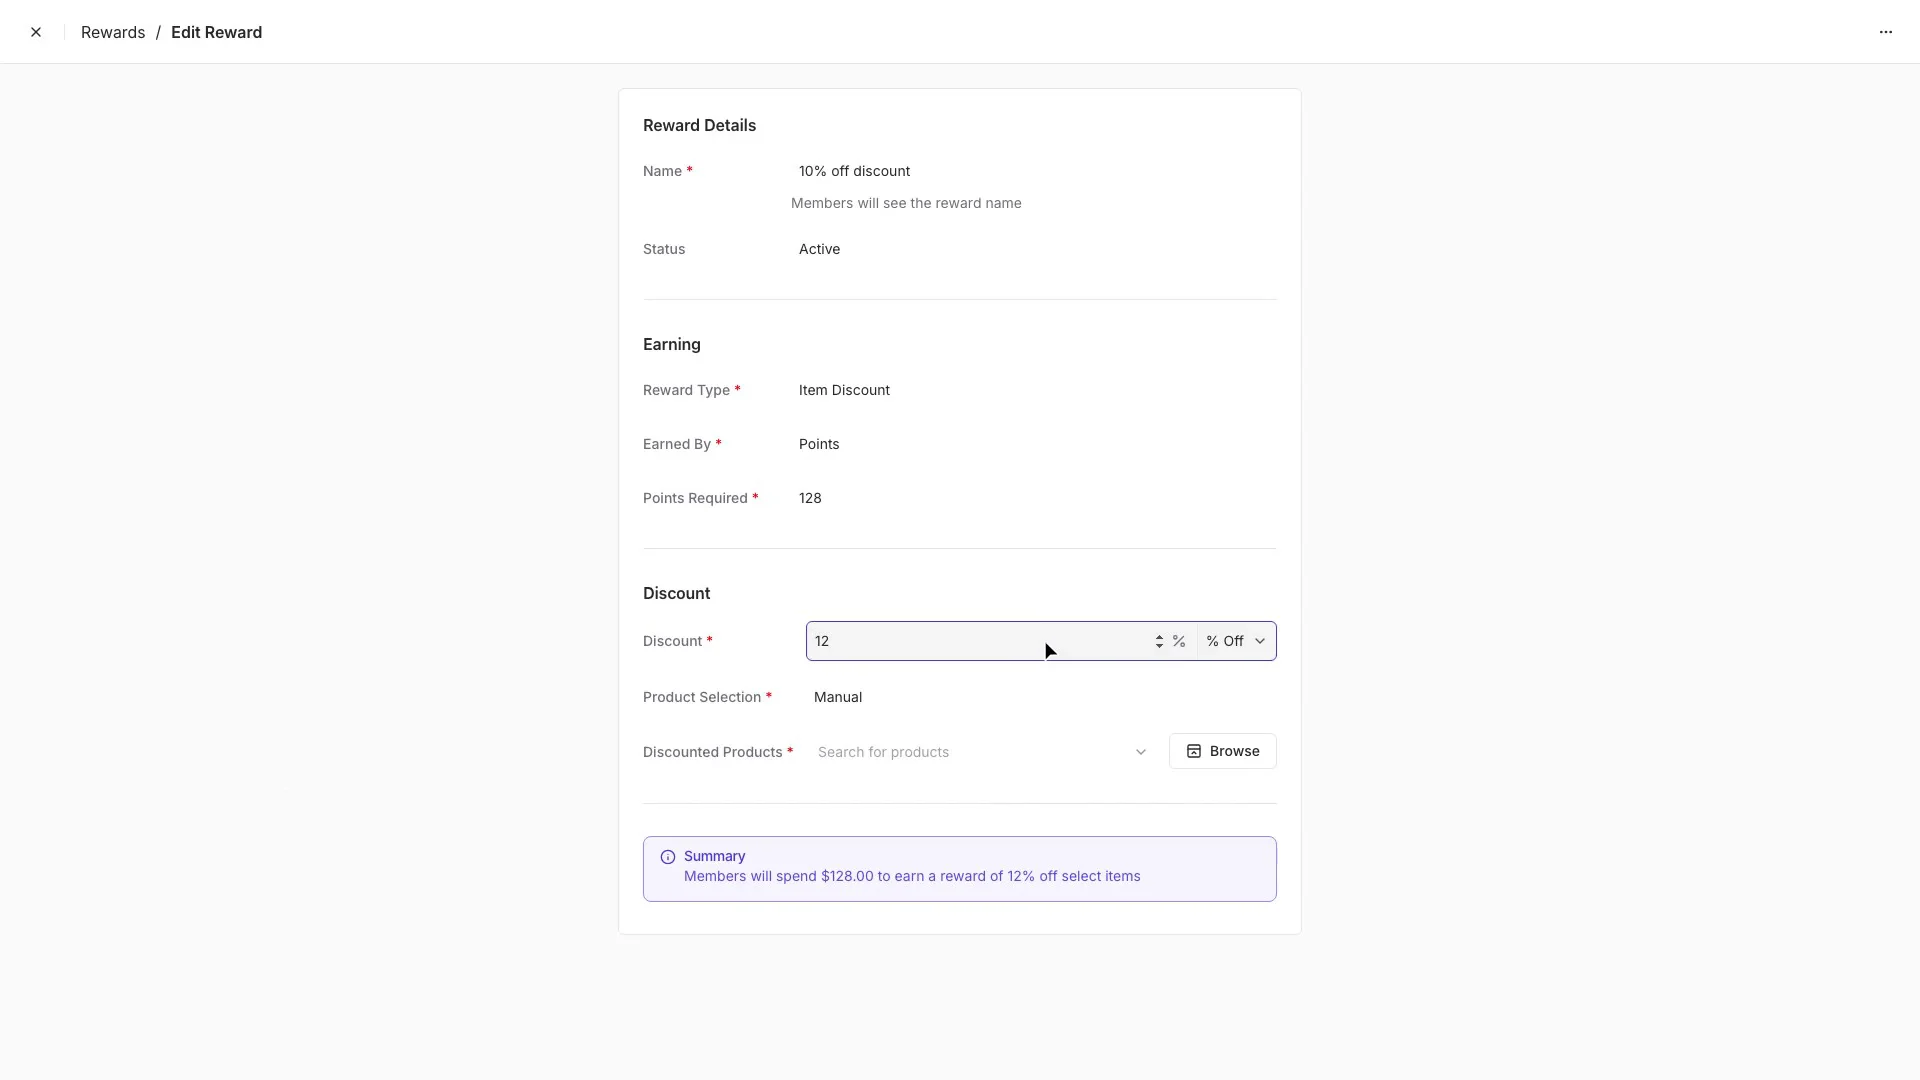Browse products to discount
Image resolution: width=1920 pixels, height=1080 pixels.
(1222, 751)
